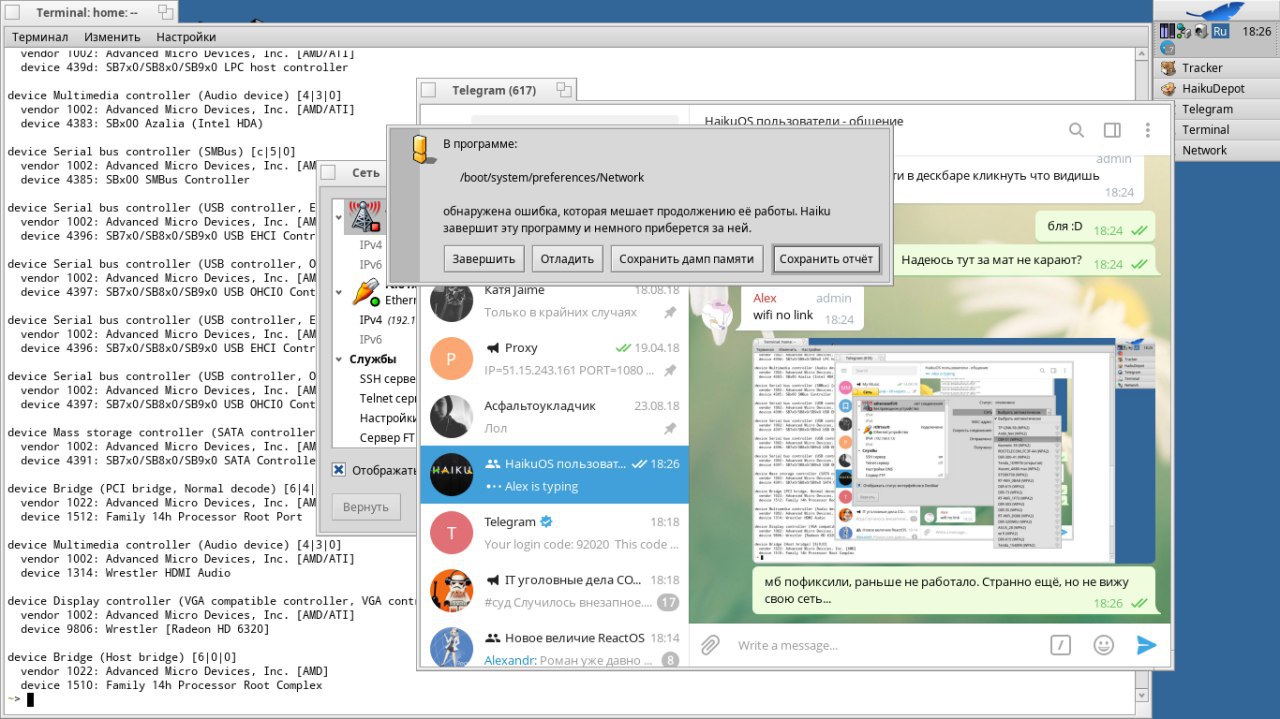Screen dimensions: 1280x719
Task: Click Сохранить отчёт button
Action: (x=826, y=259)
